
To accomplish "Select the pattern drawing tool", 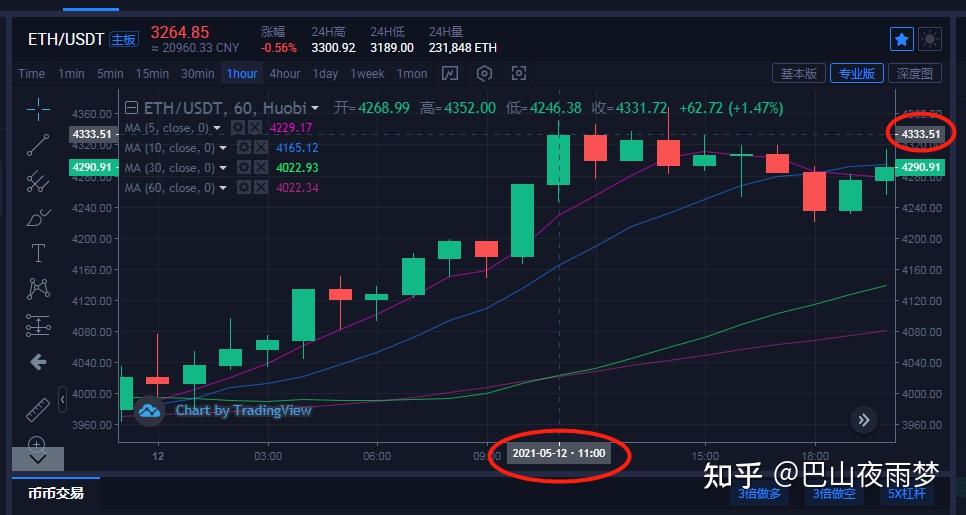I will coord(38,288).
